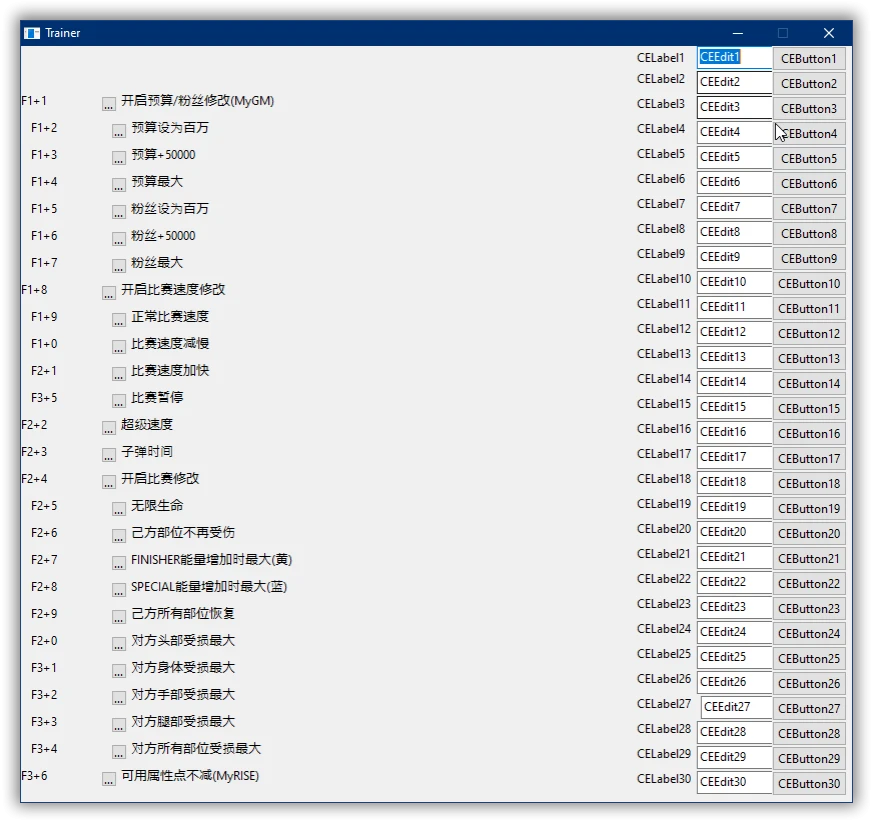Image resolution: width=872 pixels, height=823 pixels.
Task: Enable the 超级速度 checkbox
Action: pos(108,428)
